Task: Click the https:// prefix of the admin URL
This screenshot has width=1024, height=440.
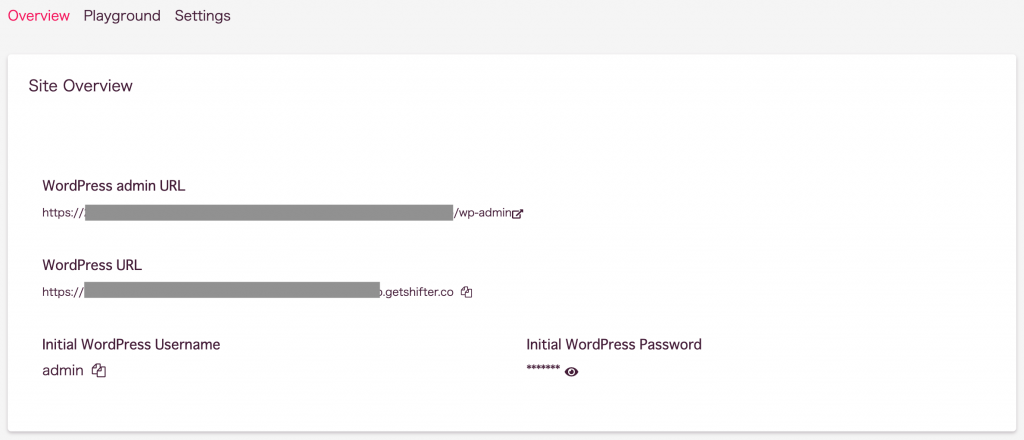Action: point(63,213)
